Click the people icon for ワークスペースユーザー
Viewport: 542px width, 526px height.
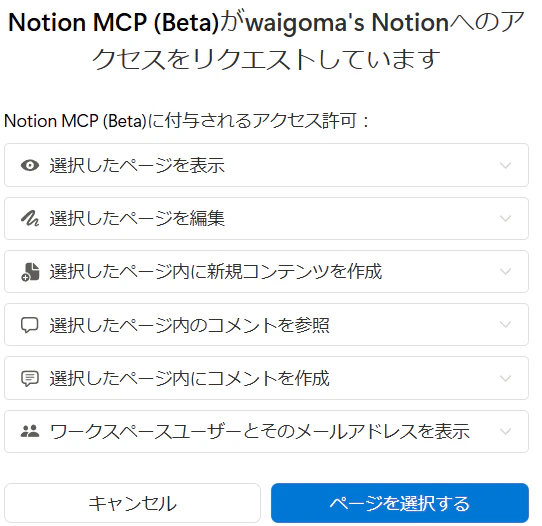click(30, 431)
